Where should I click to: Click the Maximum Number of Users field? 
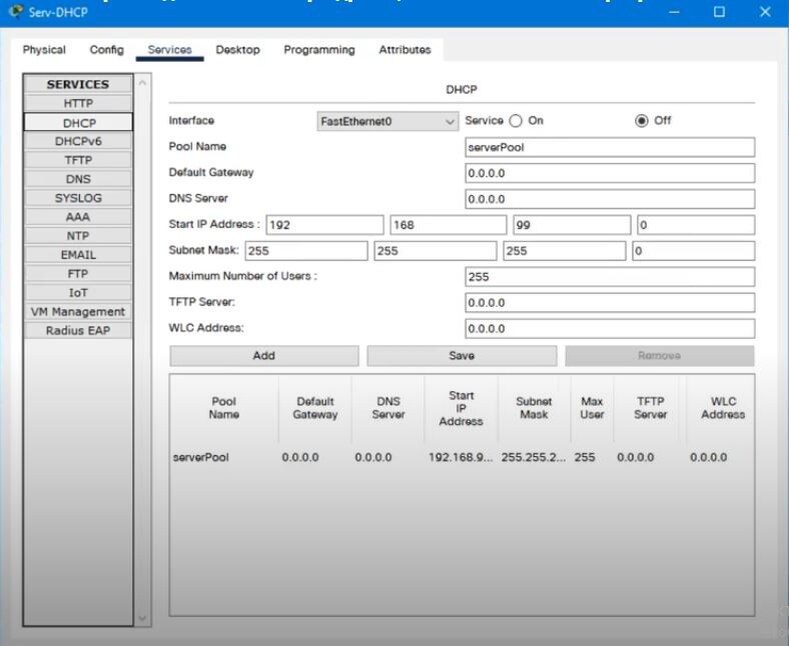click(x=609, y=277)
